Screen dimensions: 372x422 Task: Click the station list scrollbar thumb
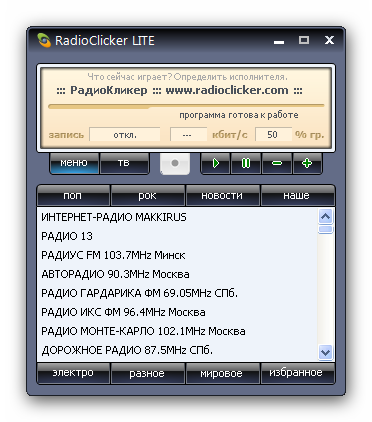pos(325,229)
